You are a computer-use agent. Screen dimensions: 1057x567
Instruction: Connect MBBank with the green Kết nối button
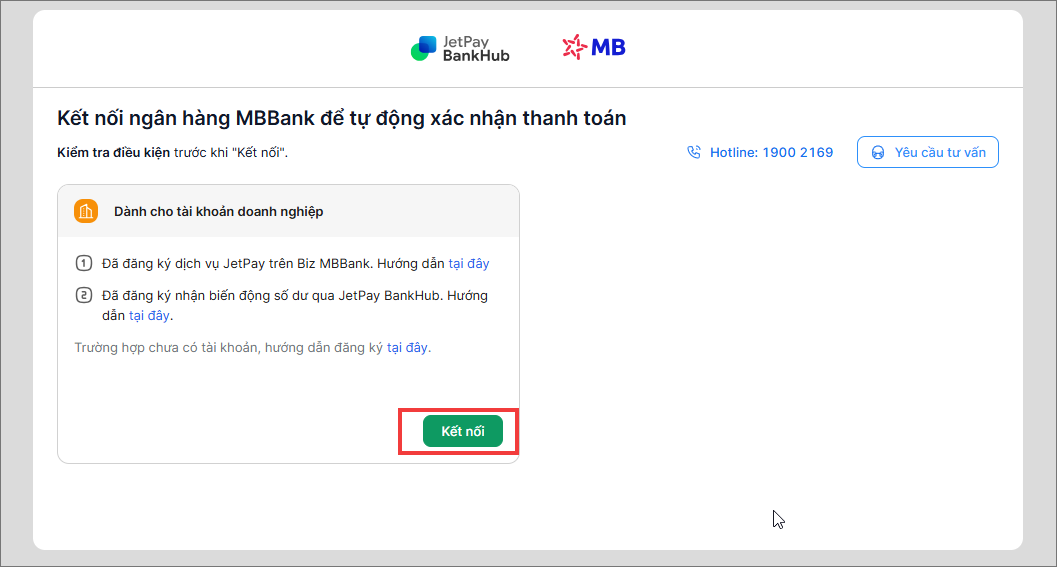(462, 431)
